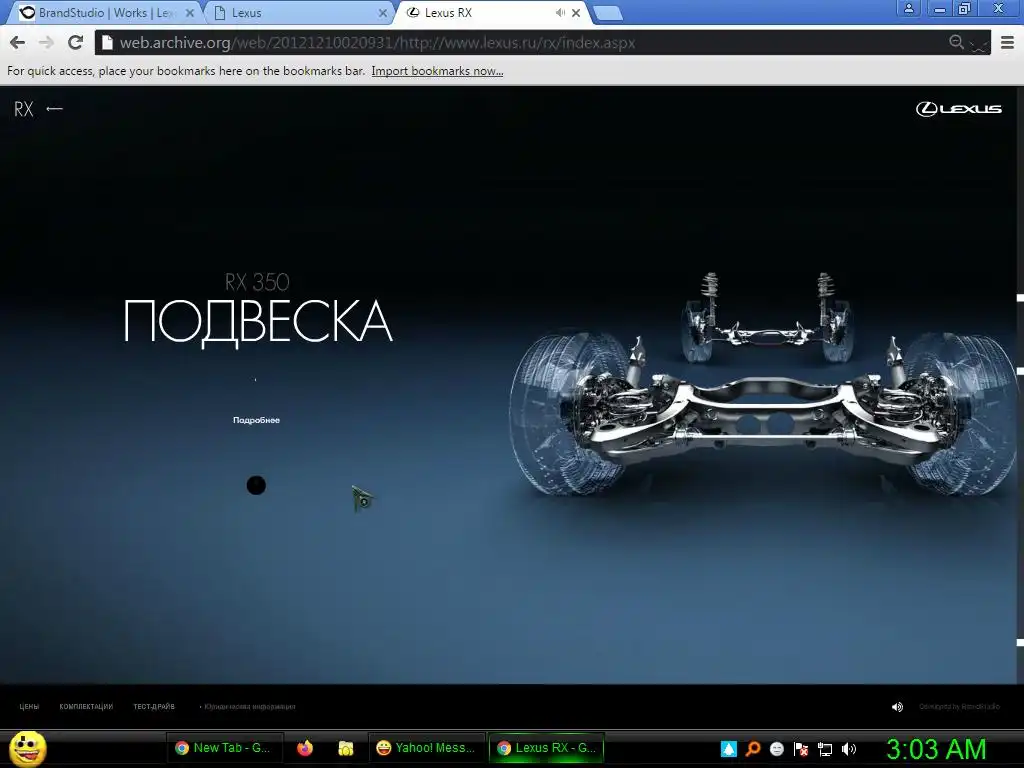Click the Подробнее link
The height and width of the screenshot is (768, 1024).
tap(256, 420)
